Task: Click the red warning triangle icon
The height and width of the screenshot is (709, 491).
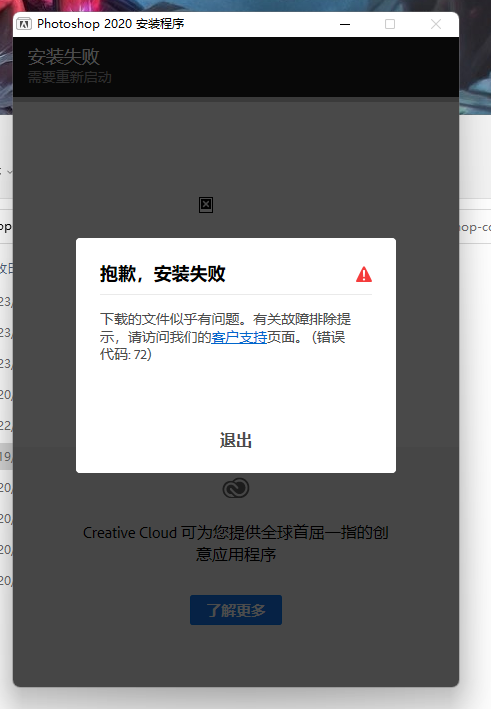Action: pos(364,274)
